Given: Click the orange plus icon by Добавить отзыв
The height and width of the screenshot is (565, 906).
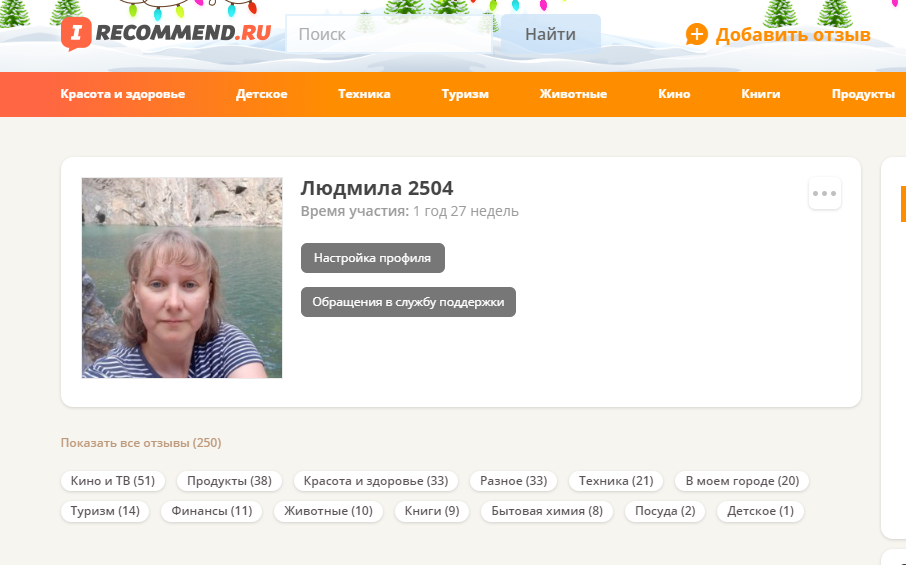Looking at the screenshot, I should click(x=697, y=35).
